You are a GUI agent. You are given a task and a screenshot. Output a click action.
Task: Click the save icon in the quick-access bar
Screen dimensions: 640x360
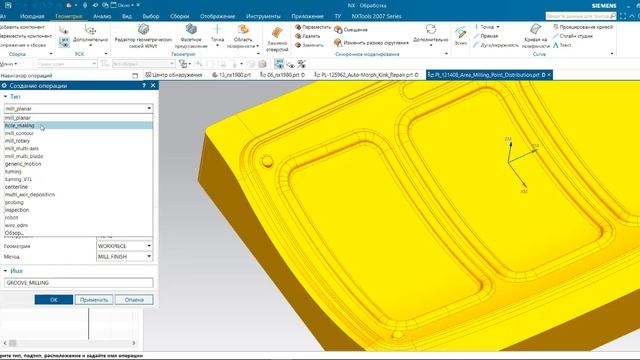(x=8, y=5)
